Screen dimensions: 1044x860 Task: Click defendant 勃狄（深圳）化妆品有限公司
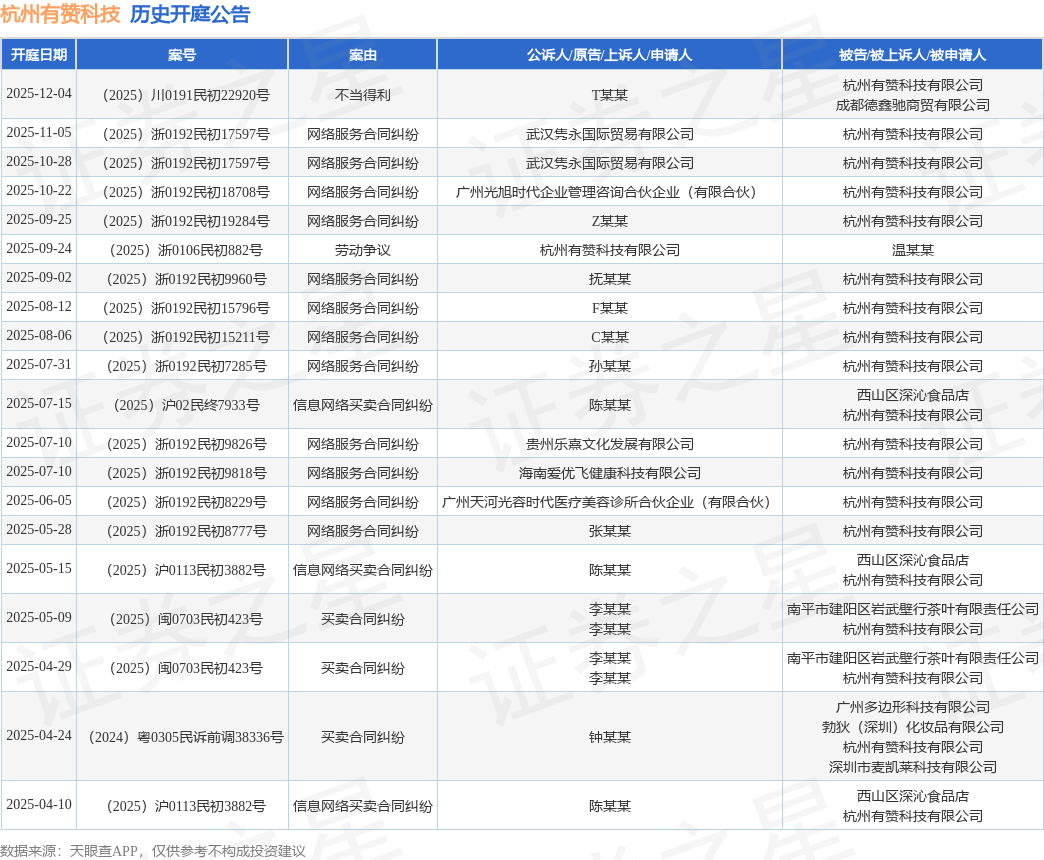912,727
